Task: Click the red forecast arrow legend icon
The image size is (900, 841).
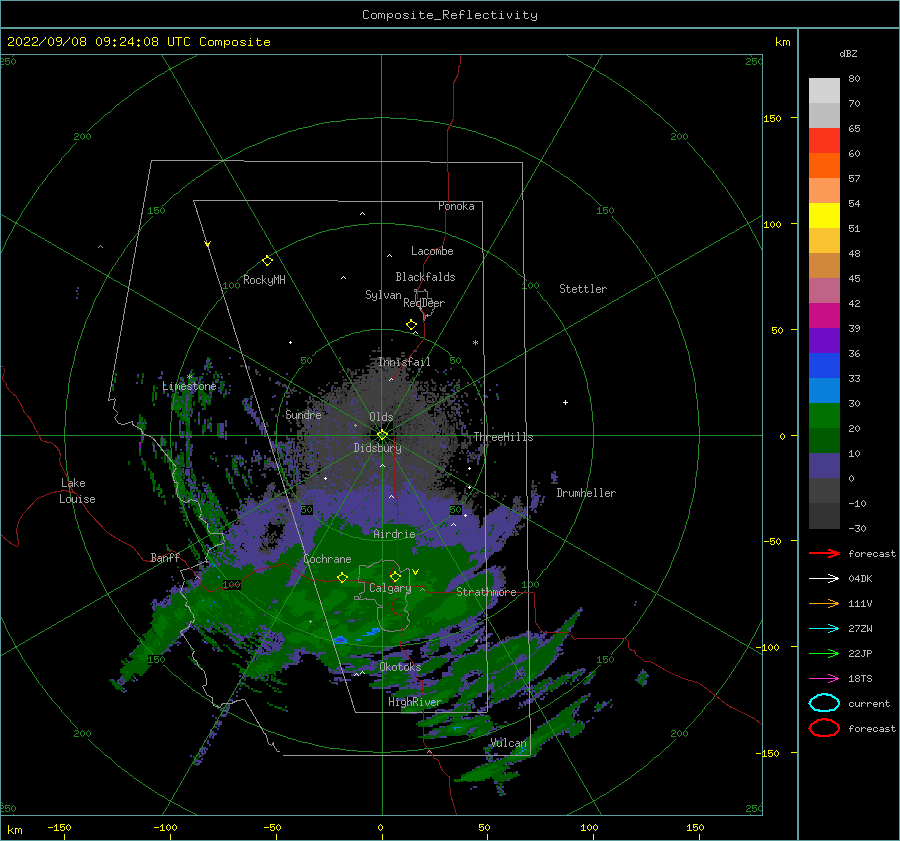Action: (824, 553)
